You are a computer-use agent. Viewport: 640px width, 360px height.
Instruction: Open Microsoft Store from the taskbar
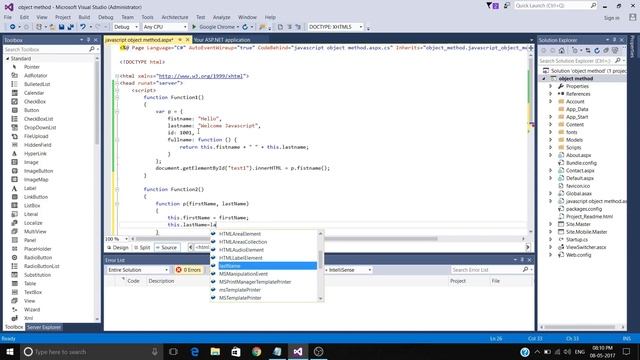coord(236,351)
